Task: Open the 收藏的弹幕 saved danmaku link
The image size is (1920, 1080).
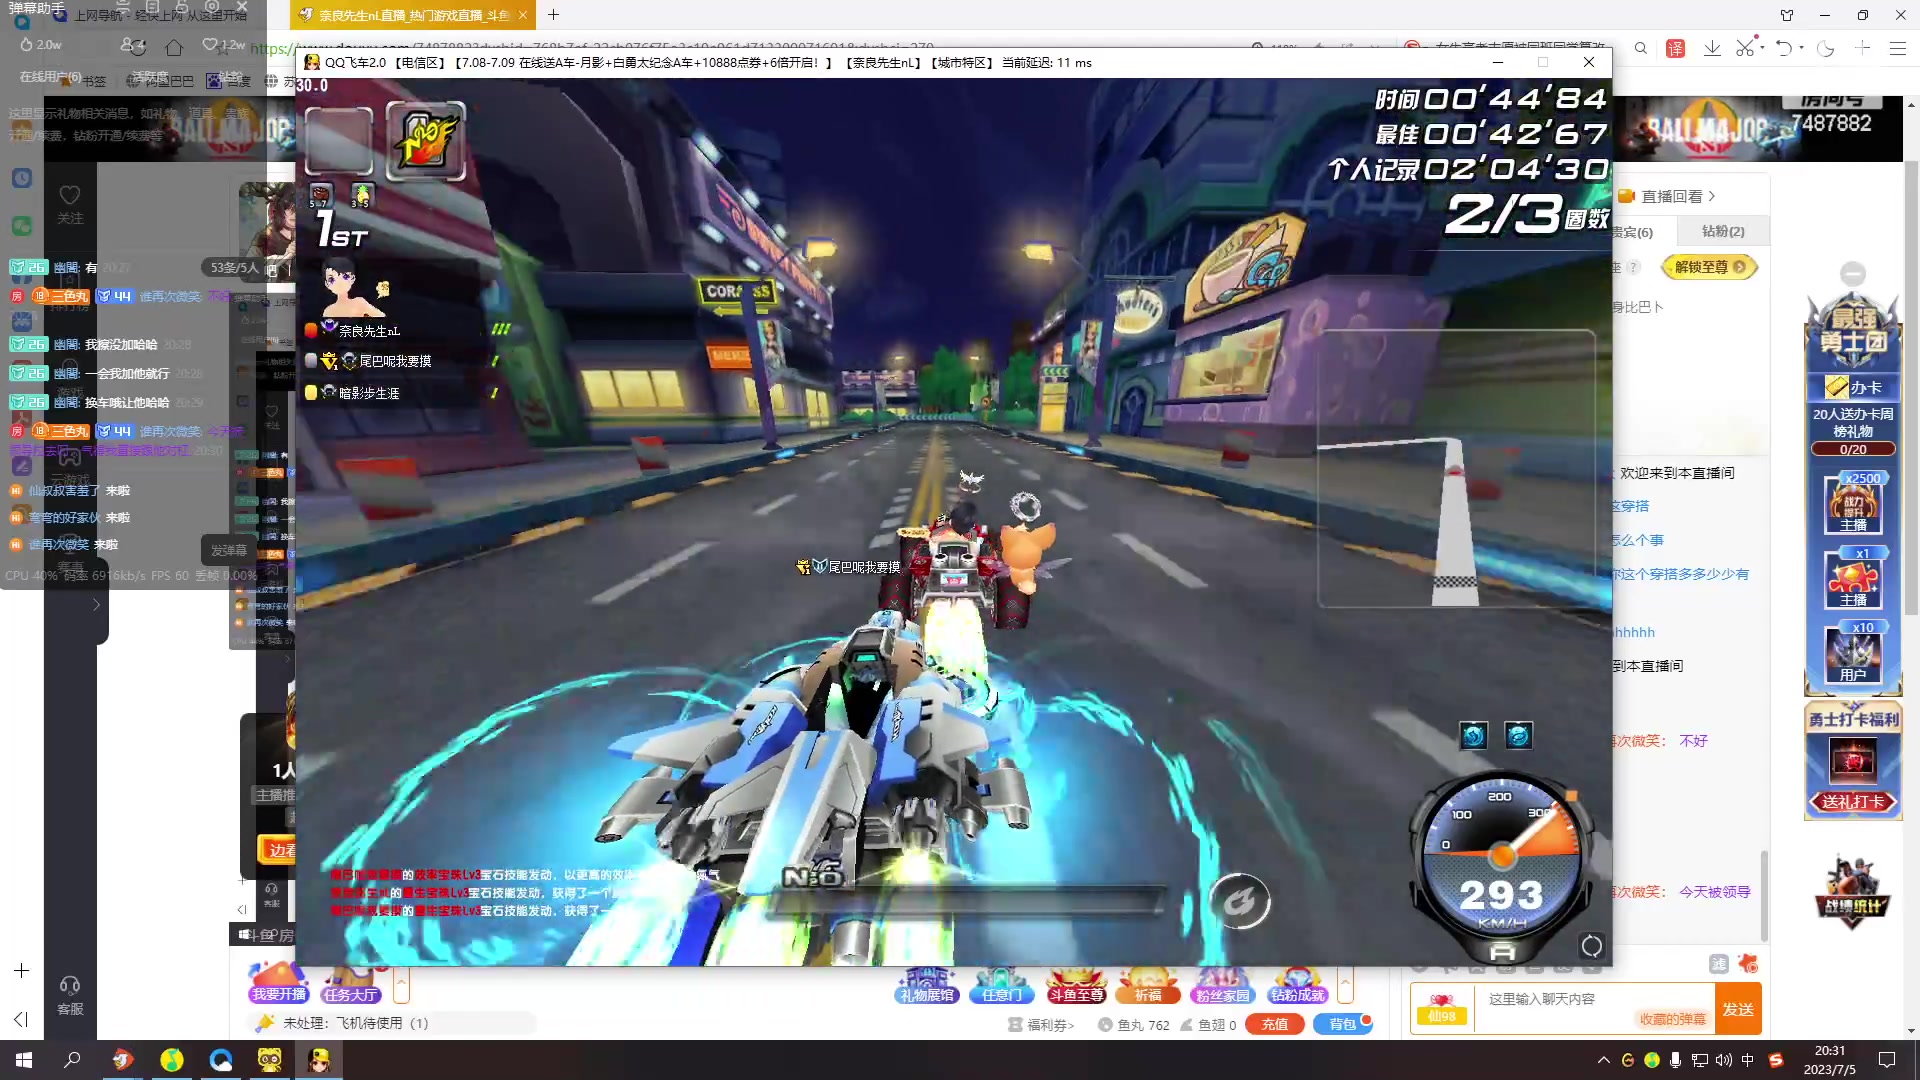Action: pos(1672,1019)
